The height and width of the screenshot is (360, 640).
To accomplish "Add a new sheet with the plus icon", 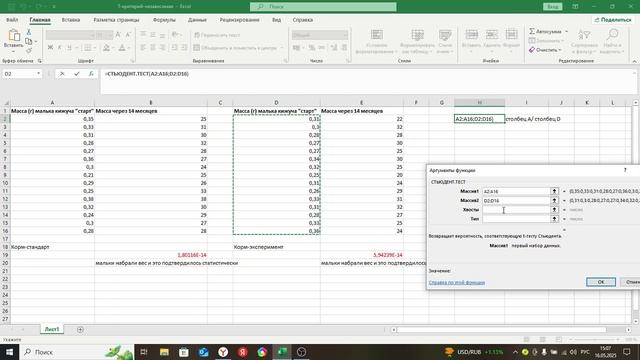I will 80,329.
